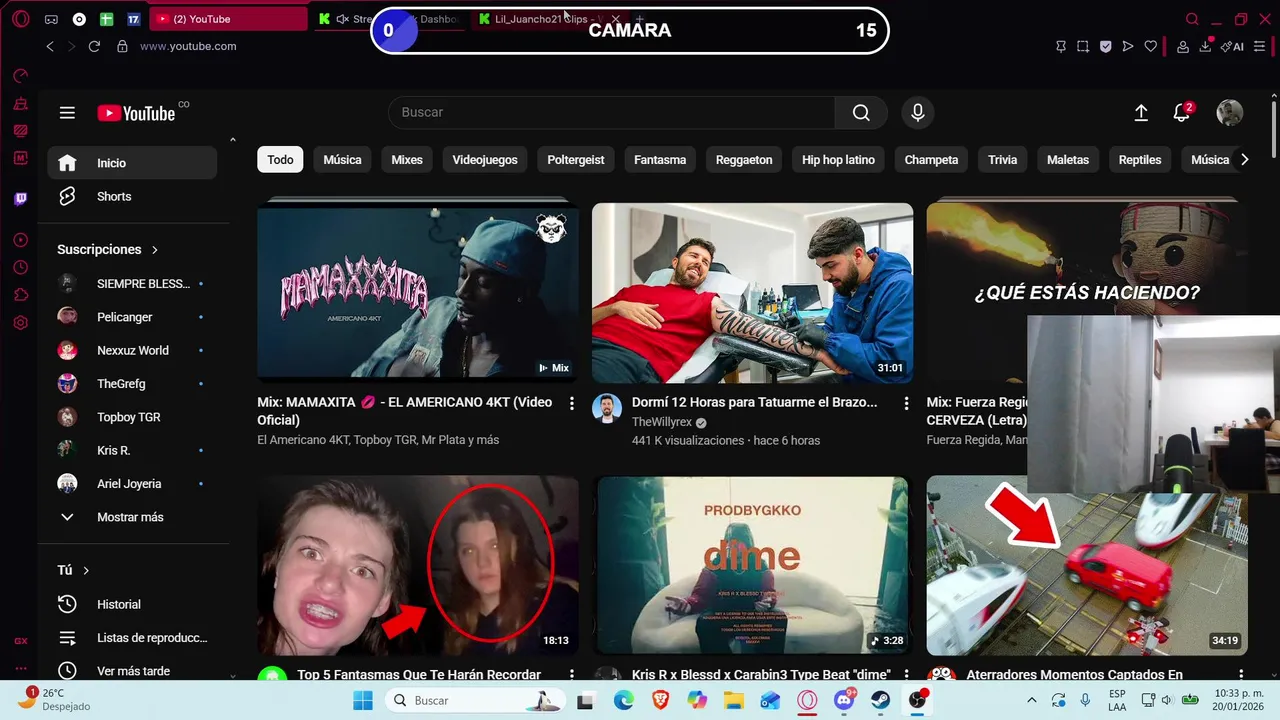Open Easy Setup sliders icon

1259,46
